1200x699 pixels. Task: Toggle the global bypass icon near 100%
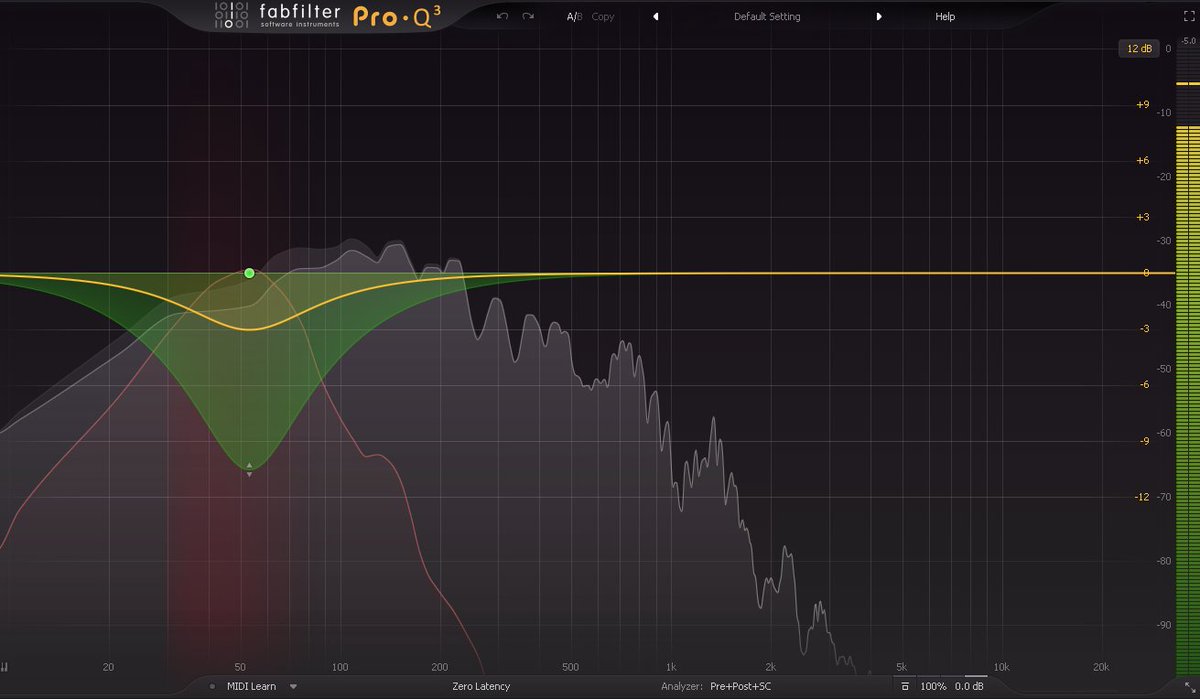coord(904,687)
